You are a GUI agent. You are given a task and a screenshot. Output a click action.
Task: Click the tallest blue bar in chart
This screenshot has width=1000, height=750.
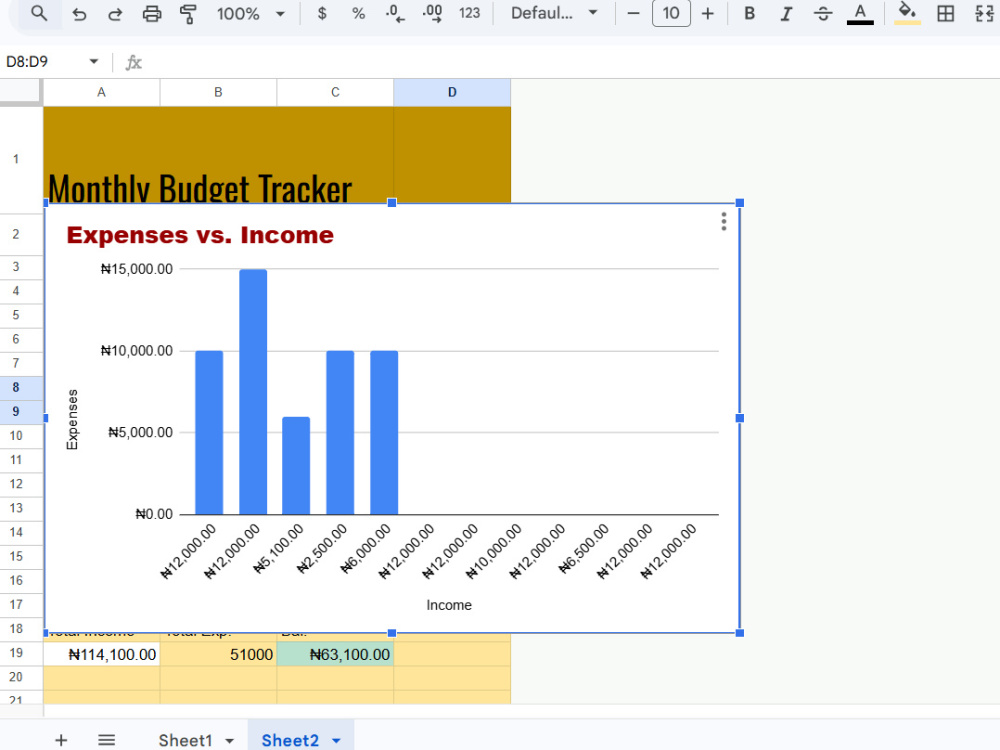(x=253, y=392)
